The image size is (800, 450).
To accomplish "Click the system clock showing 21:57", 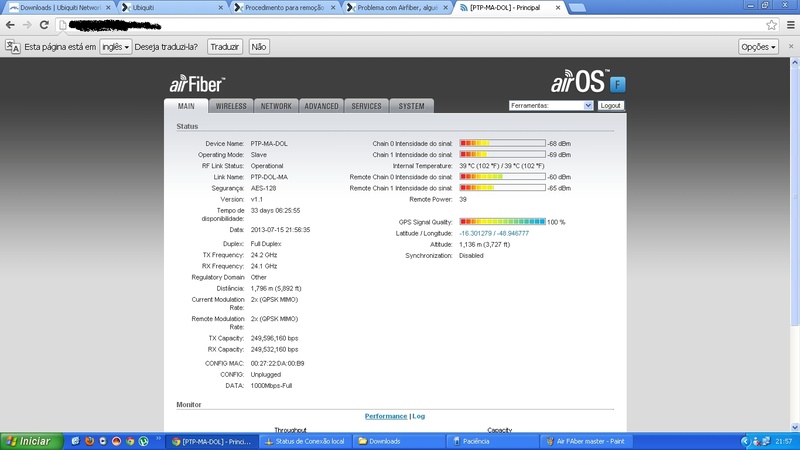I will (783, 441).
